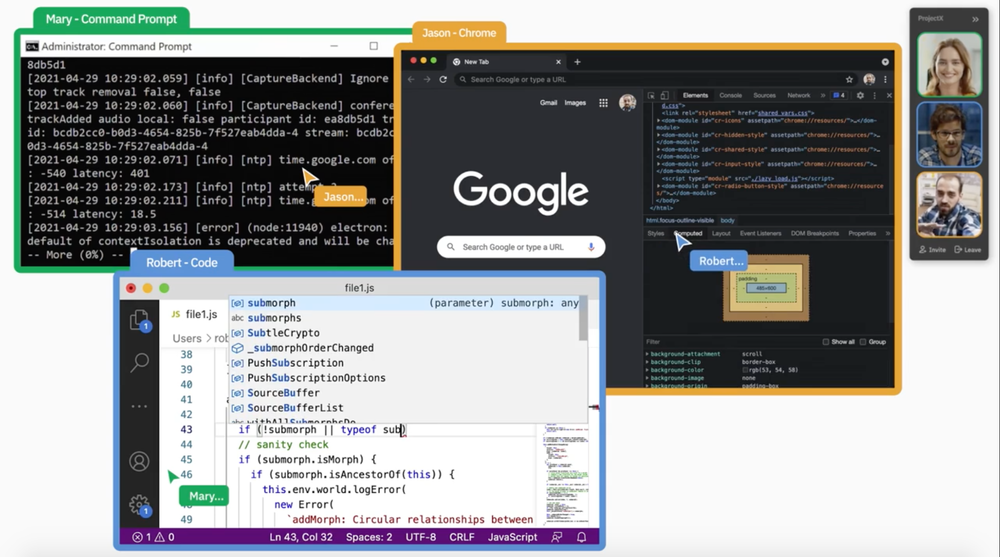This screenshot has height=557, width=1000.
Task: Switch to the Console tab in DevTools
Action: (730, 95)
